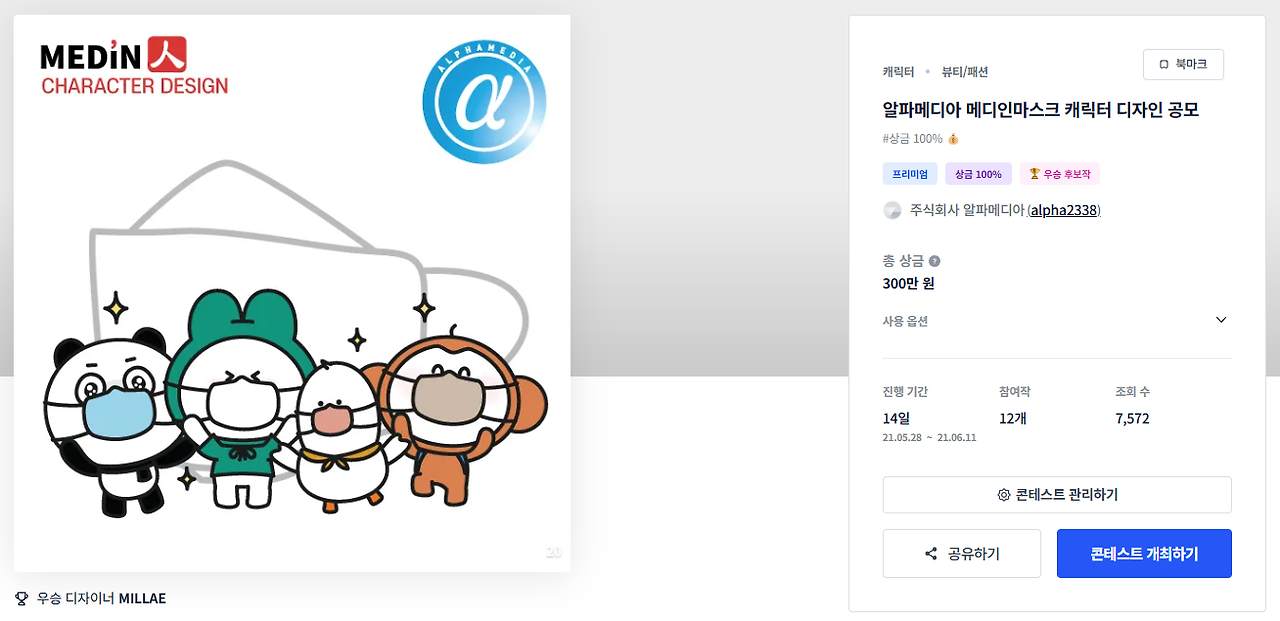This screenshot has height=621, width=1280.
Task: Select the 캐릭터 category breadcrumb
Action: click(898, 72)
